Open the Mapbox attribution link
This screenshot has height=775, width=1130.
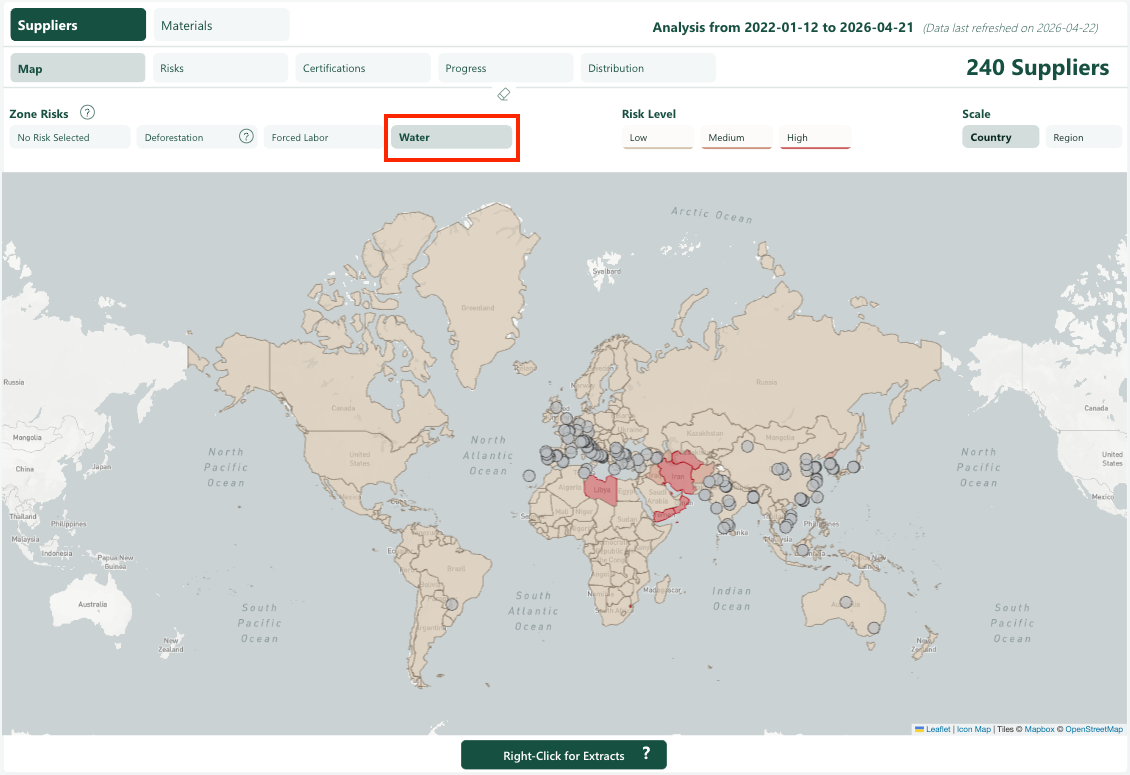coord(1039,729)
